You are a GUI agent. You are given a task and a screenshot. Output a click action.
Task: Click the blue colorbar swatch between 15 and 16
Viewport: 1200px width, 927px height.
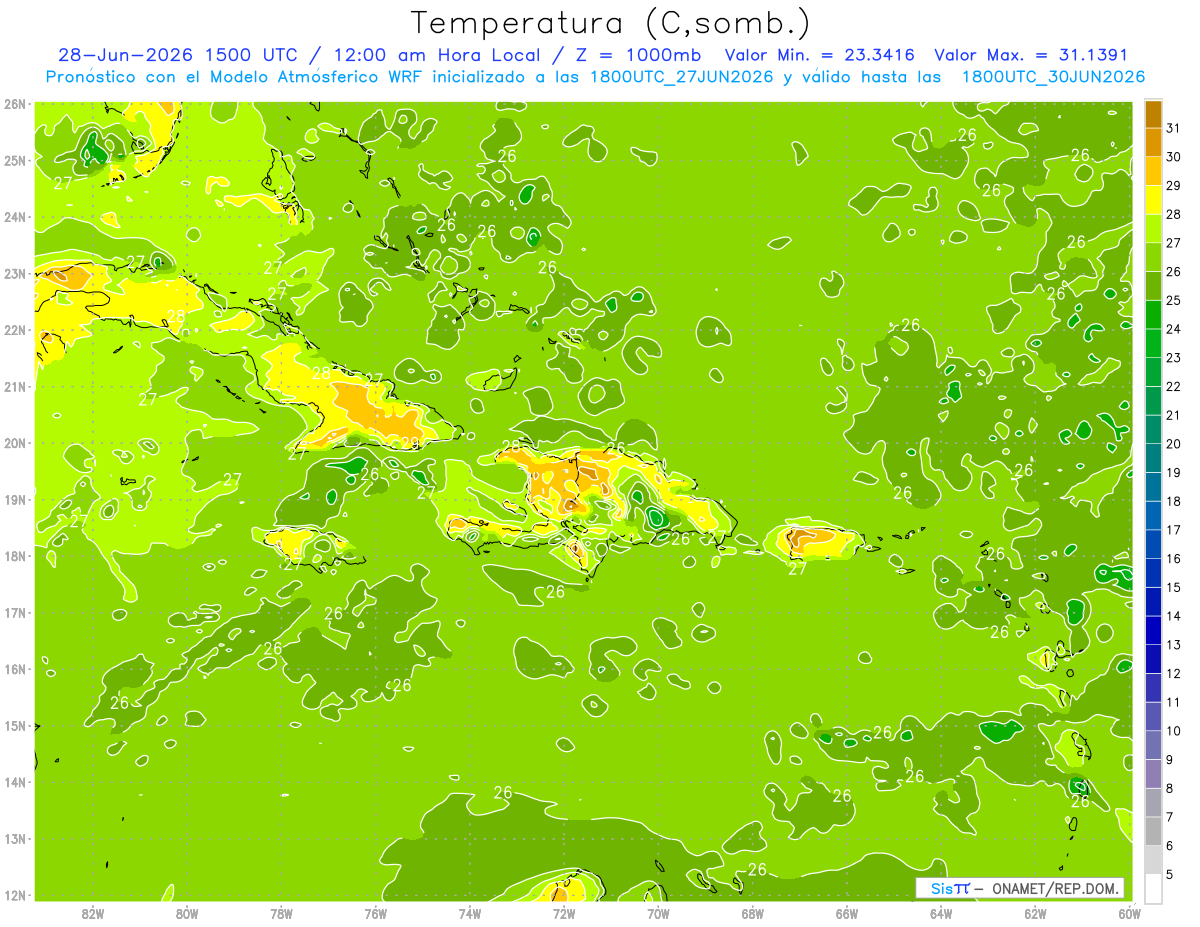tap(1153, 573)
